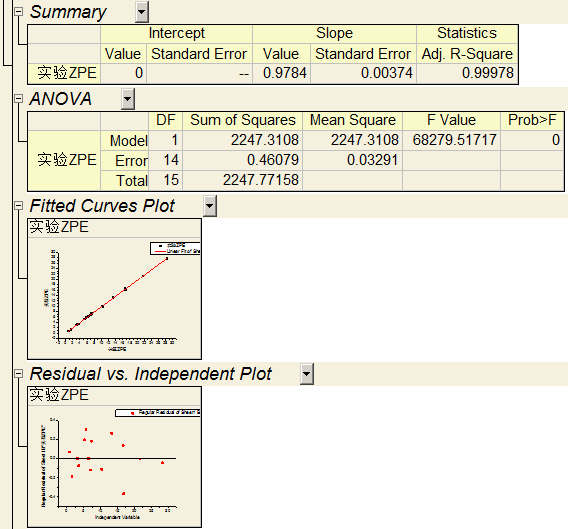Select the Slope column header

point(334,33)
